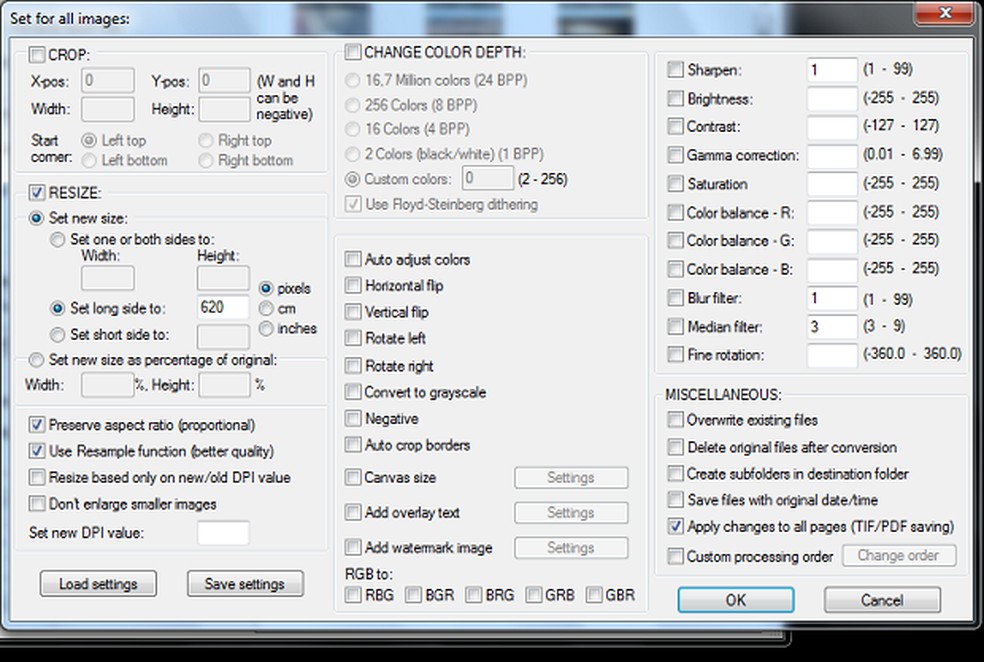Screen dimensions: 984x662
Task: Enable RGB to BGR checkbox
Action: point(414,595)
